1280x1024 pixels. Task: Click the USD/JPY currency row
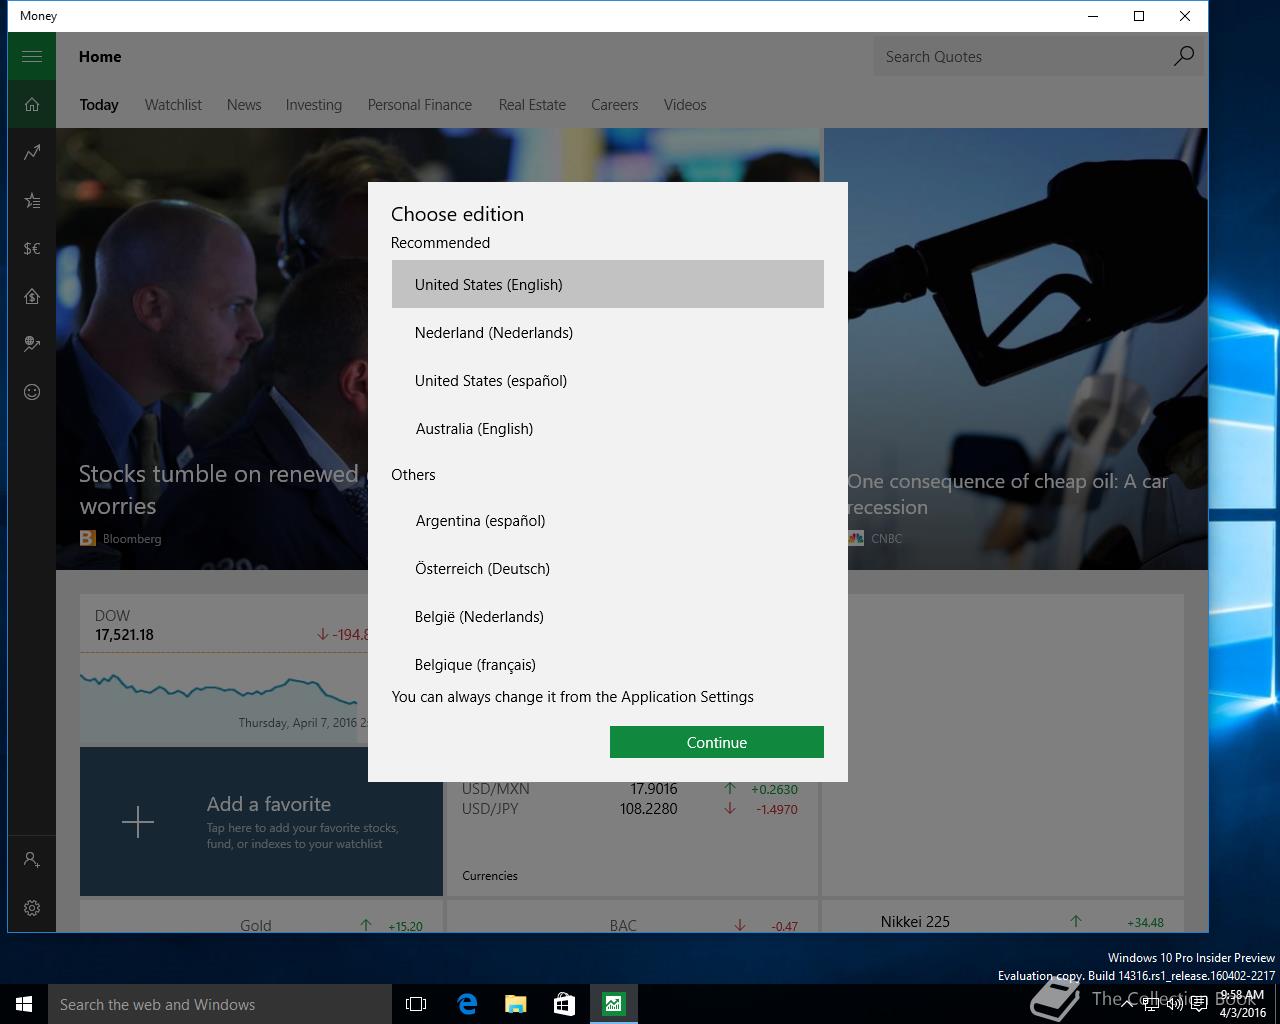coord(630,809)
